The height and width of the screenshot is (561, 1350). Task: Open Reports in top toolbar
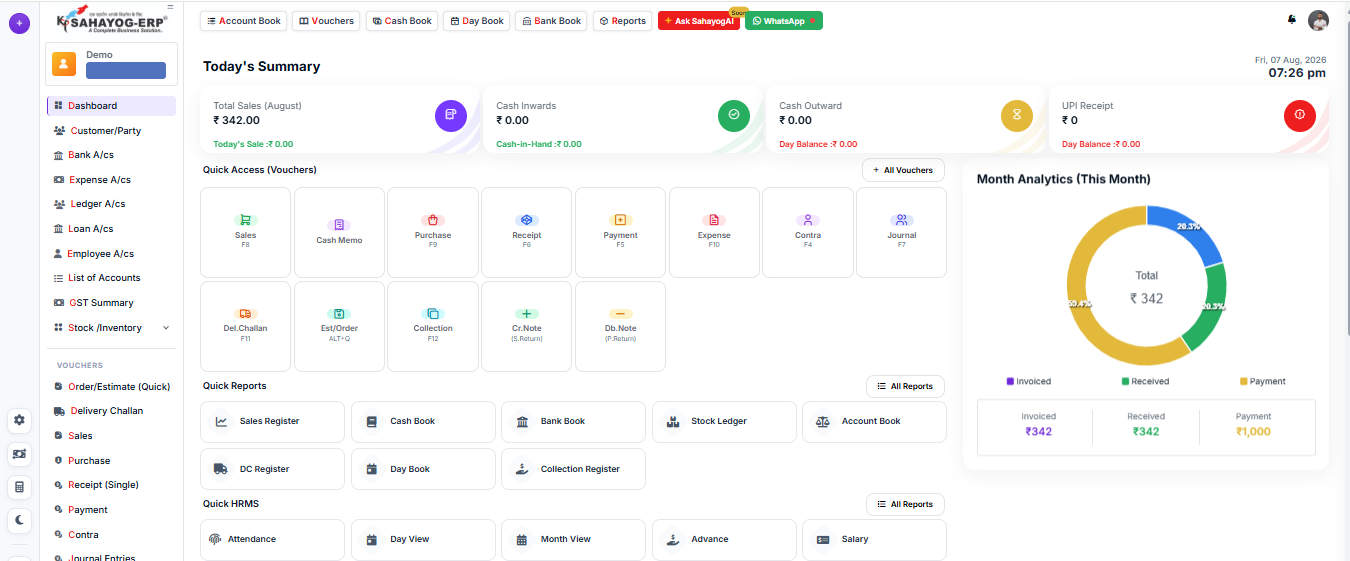pyautogui.click(x=622, y=21)
